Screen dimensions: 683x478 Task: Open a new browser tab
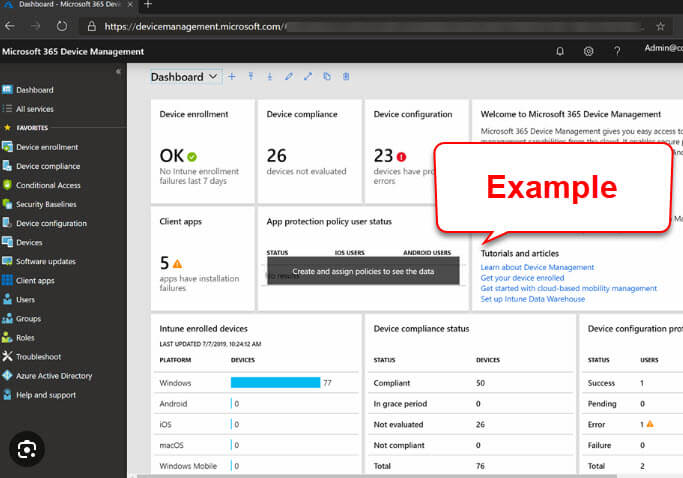[148, 5]
